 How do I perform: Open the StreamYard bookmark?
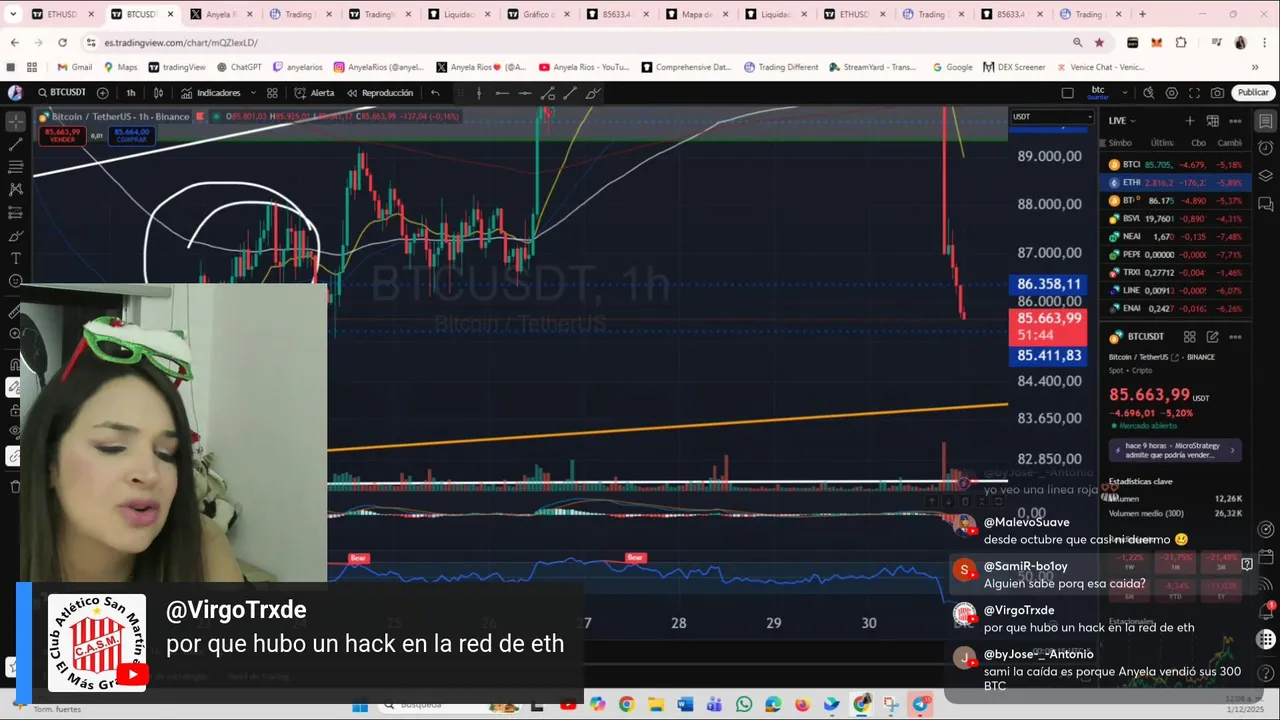click(872, 67)
